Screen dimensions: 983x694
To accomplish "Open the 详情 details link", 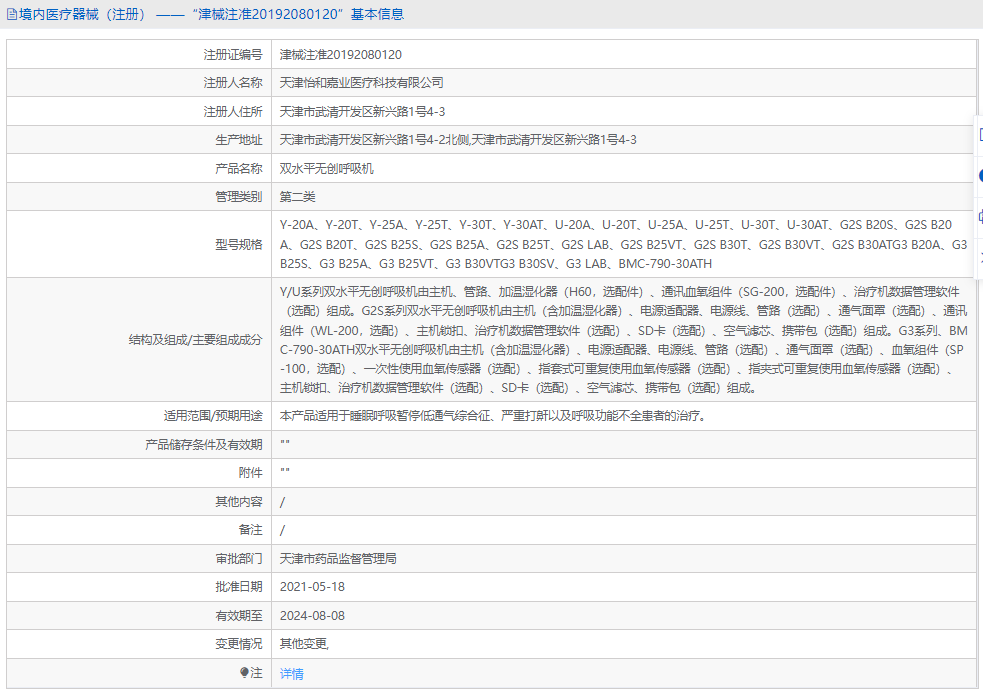I will [x=292, y=673].
